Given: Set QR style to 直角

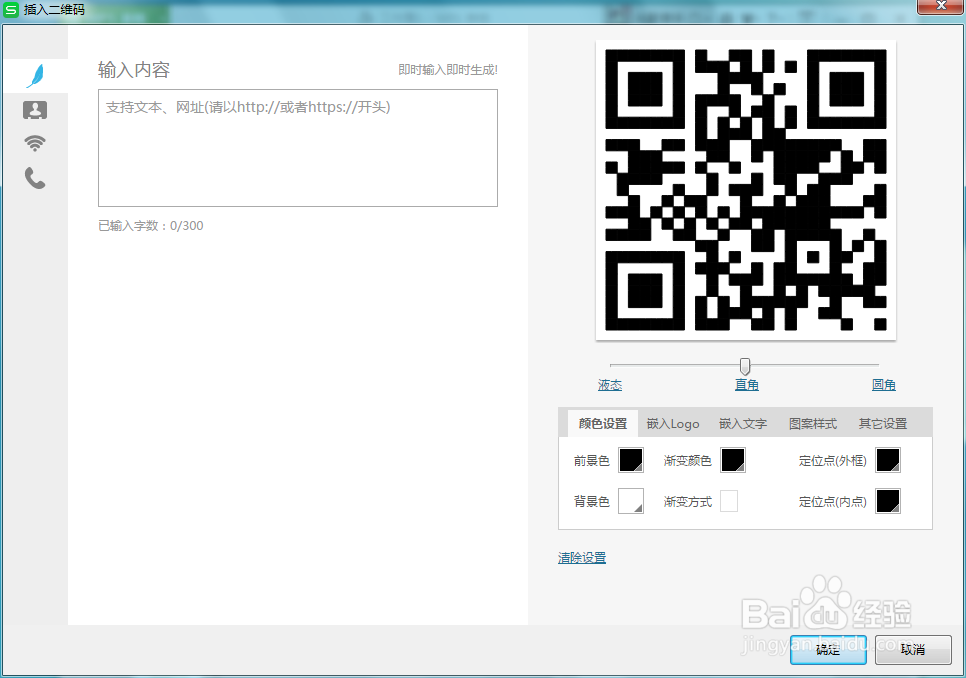Looking at the screenshot, I should (x=747, y=385).
